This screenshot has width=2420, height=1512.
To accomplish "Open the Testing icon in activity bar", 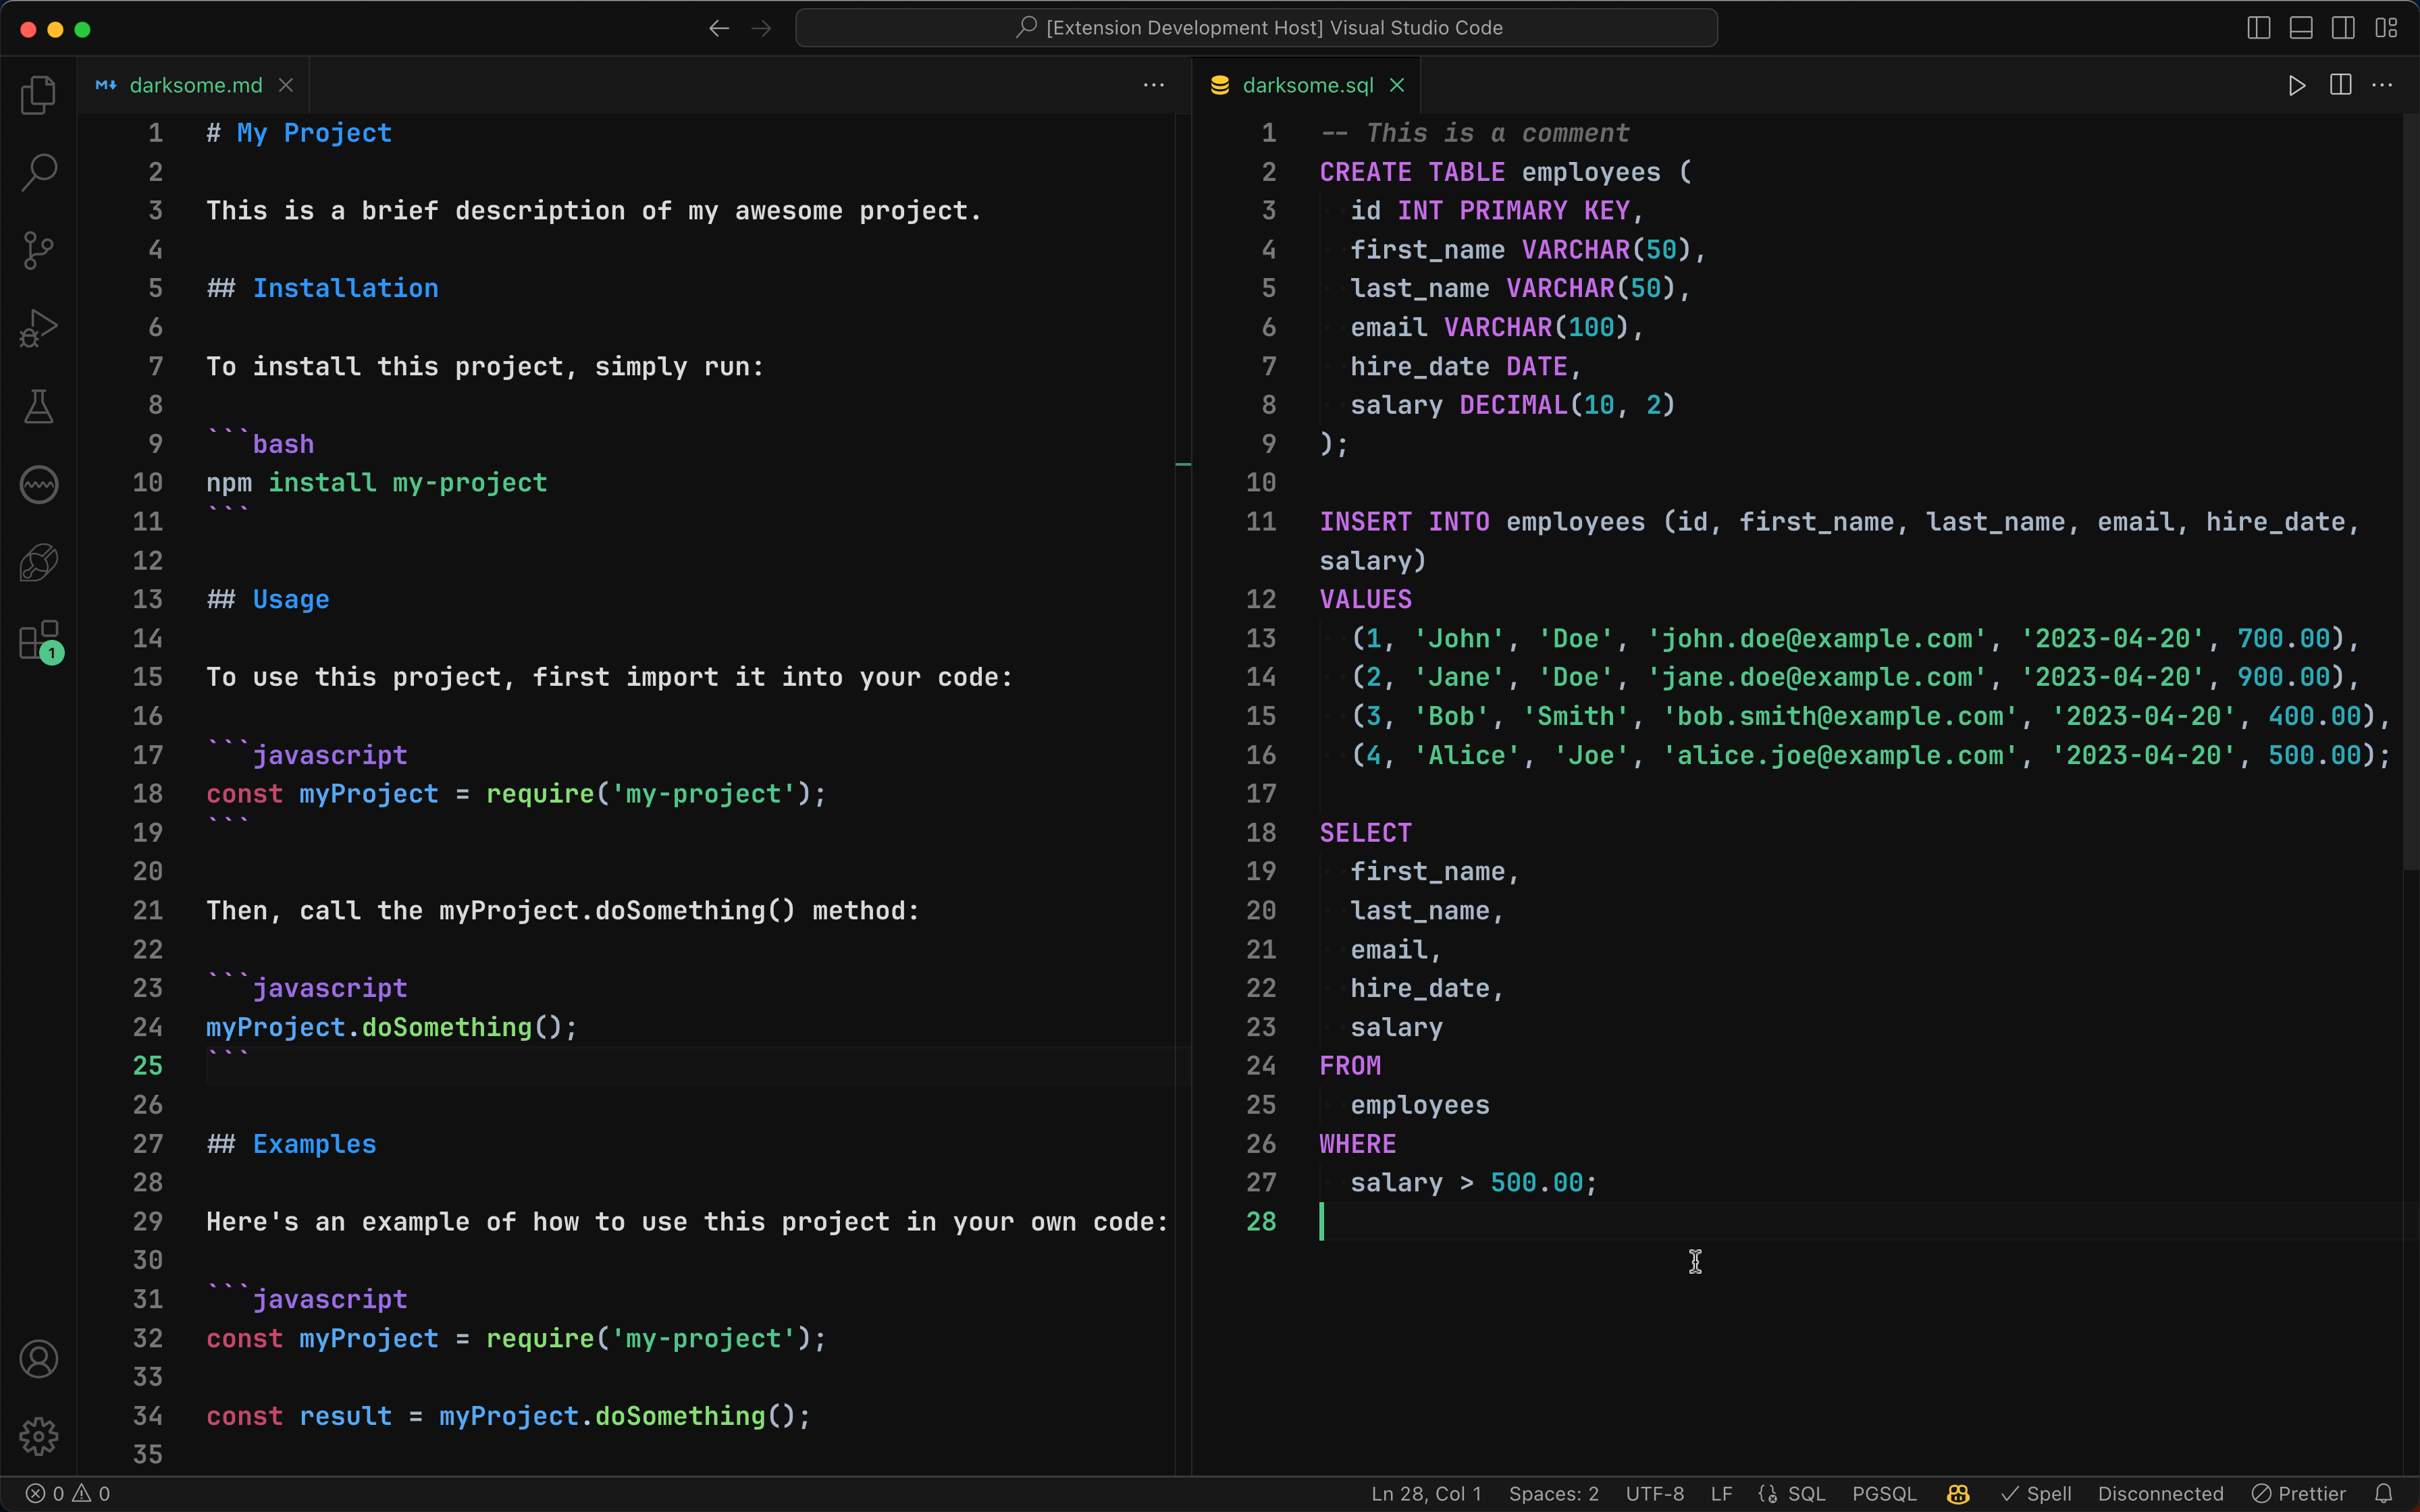I will pyautogui.click(x=38, y=404).
